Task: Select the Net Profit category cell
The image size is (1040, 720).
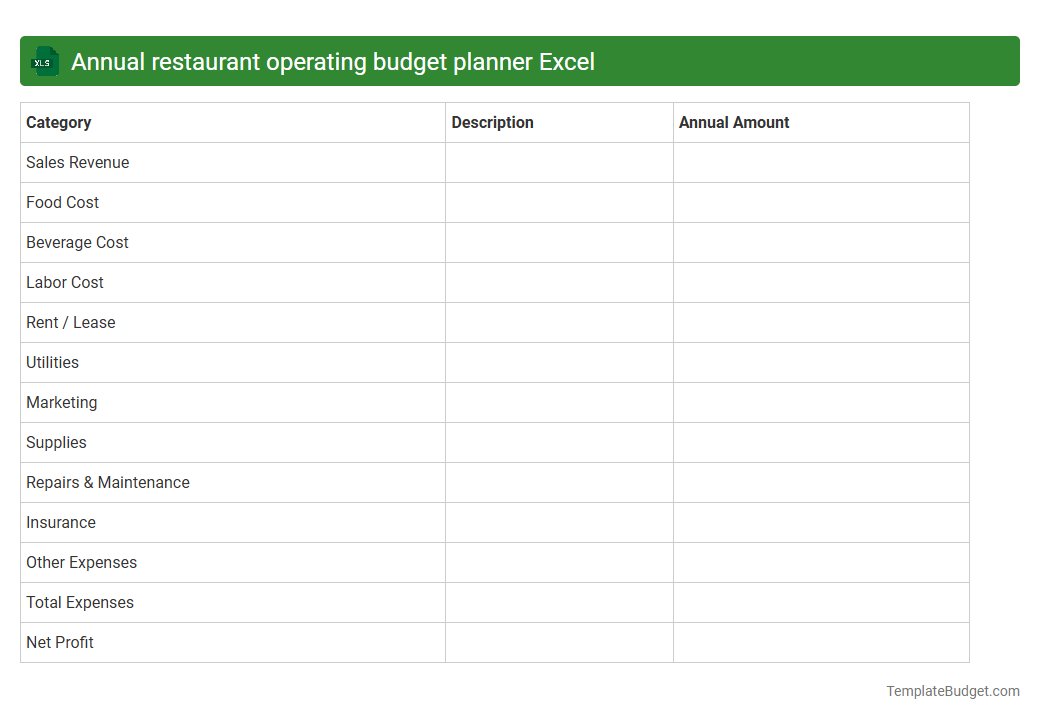Action: tap(59, 642)
